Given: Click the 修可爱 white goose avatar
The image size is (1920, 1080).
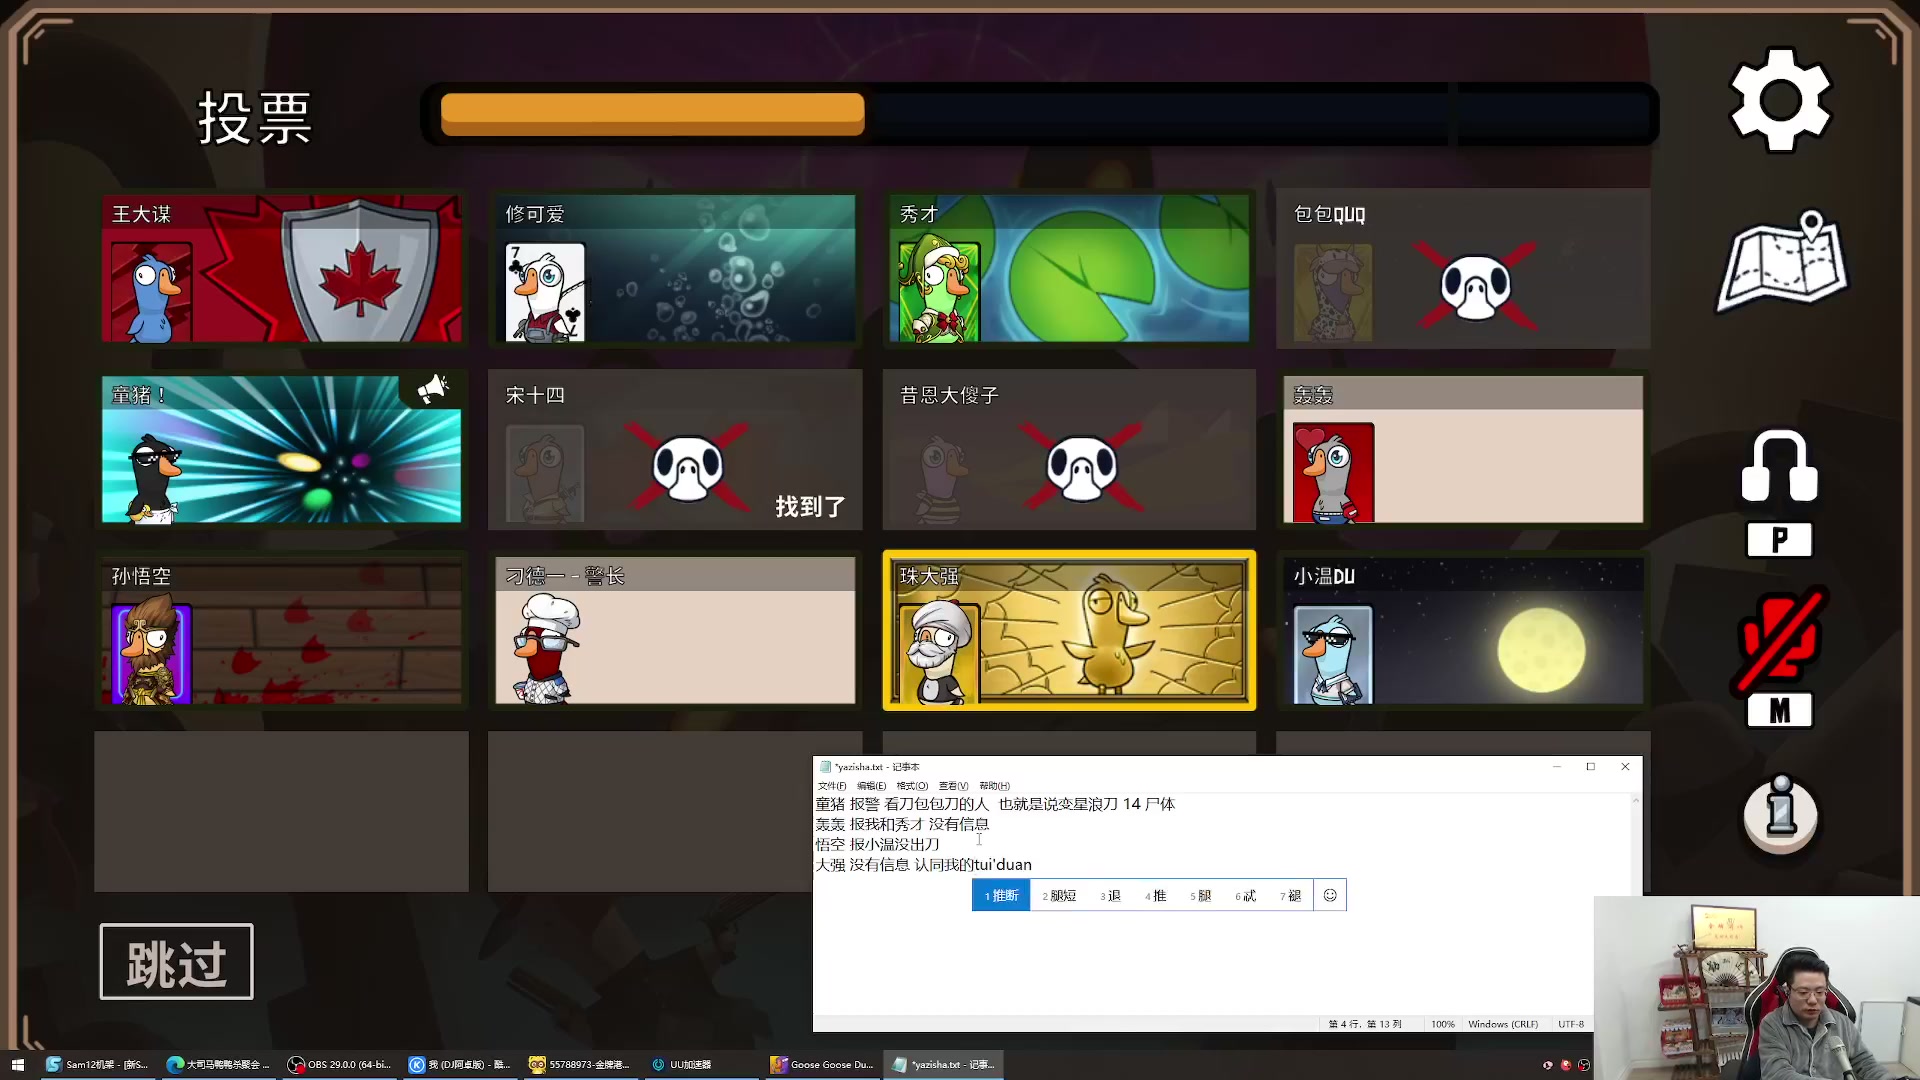Looking at the screenshot, I should point(545,293).
